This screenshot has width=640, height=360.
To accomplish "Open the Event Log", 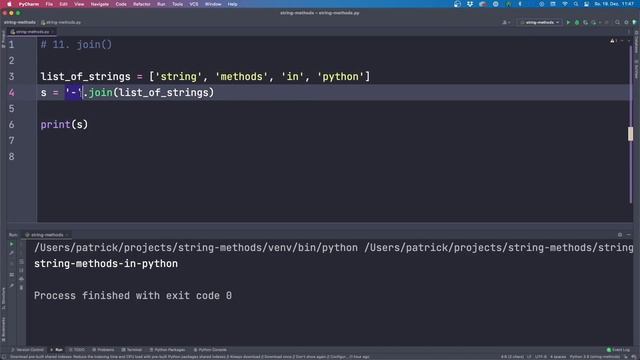I will coord(618,350).
